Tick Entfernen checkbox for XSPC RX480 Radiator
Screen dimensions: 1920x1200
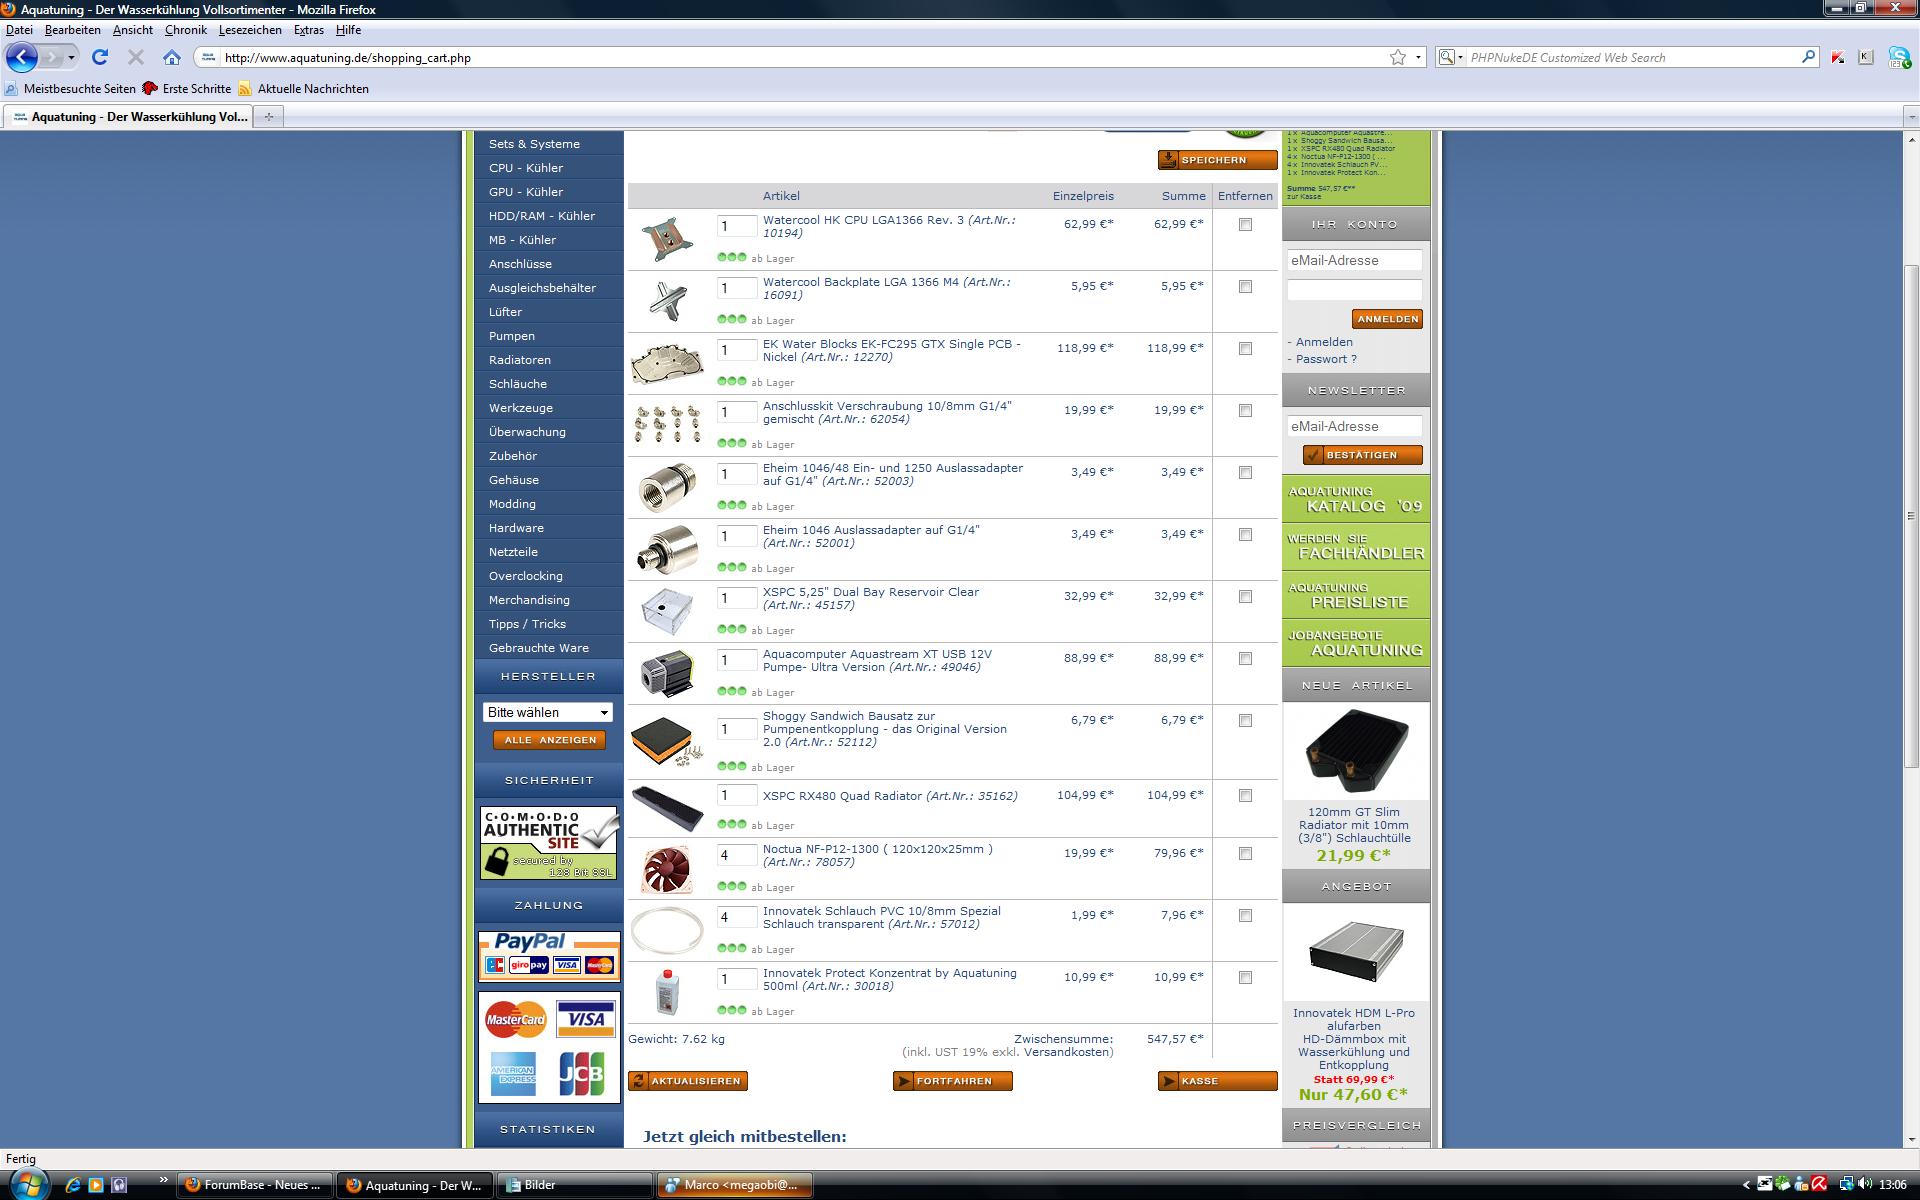click(x=1245, y=796)
